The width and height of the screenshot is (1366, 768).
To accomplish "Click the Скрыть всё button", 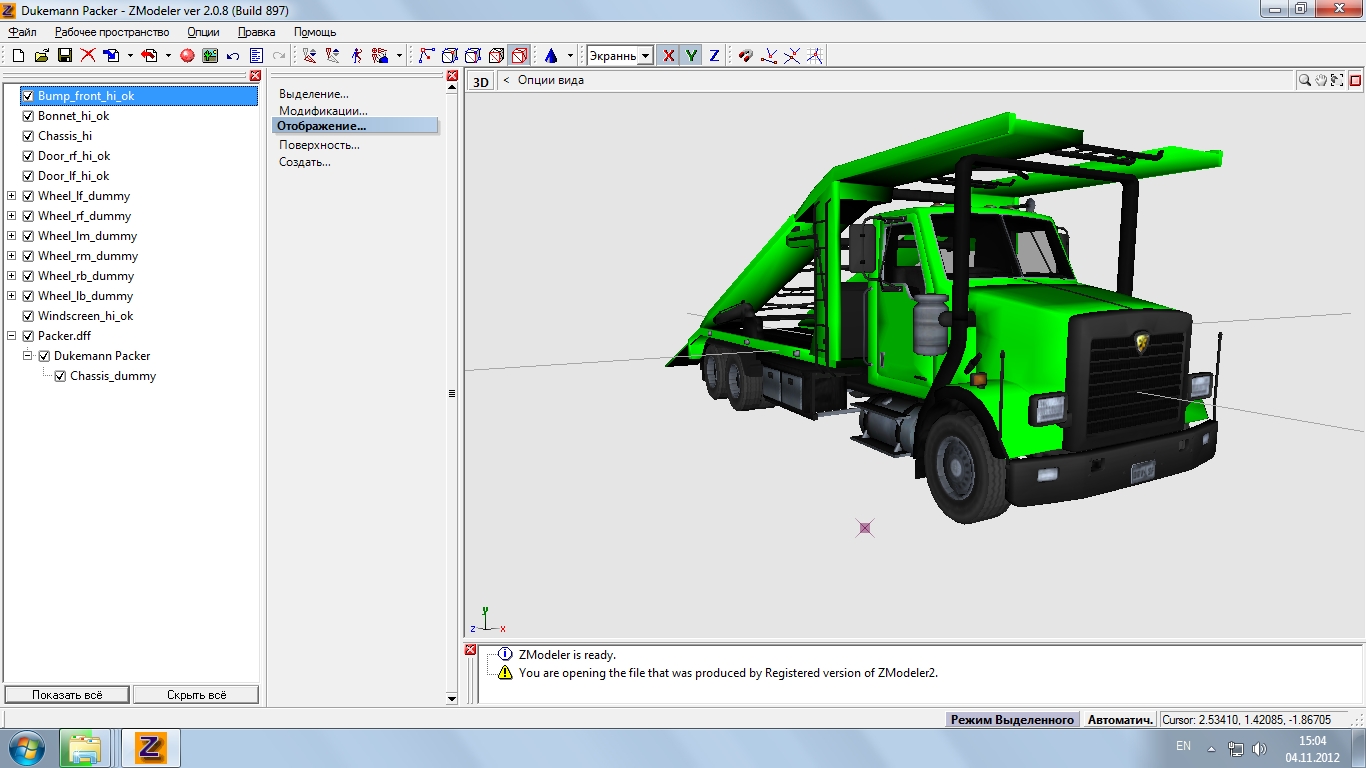I will point(196,694).
